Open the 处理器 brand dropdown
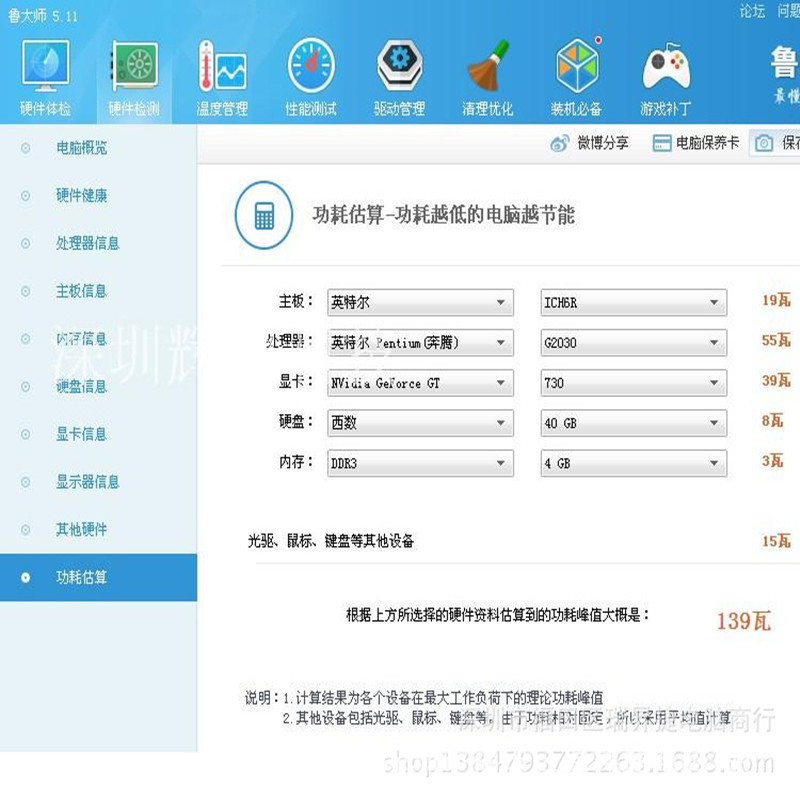 pyautogui.click(x=420, y=342)
